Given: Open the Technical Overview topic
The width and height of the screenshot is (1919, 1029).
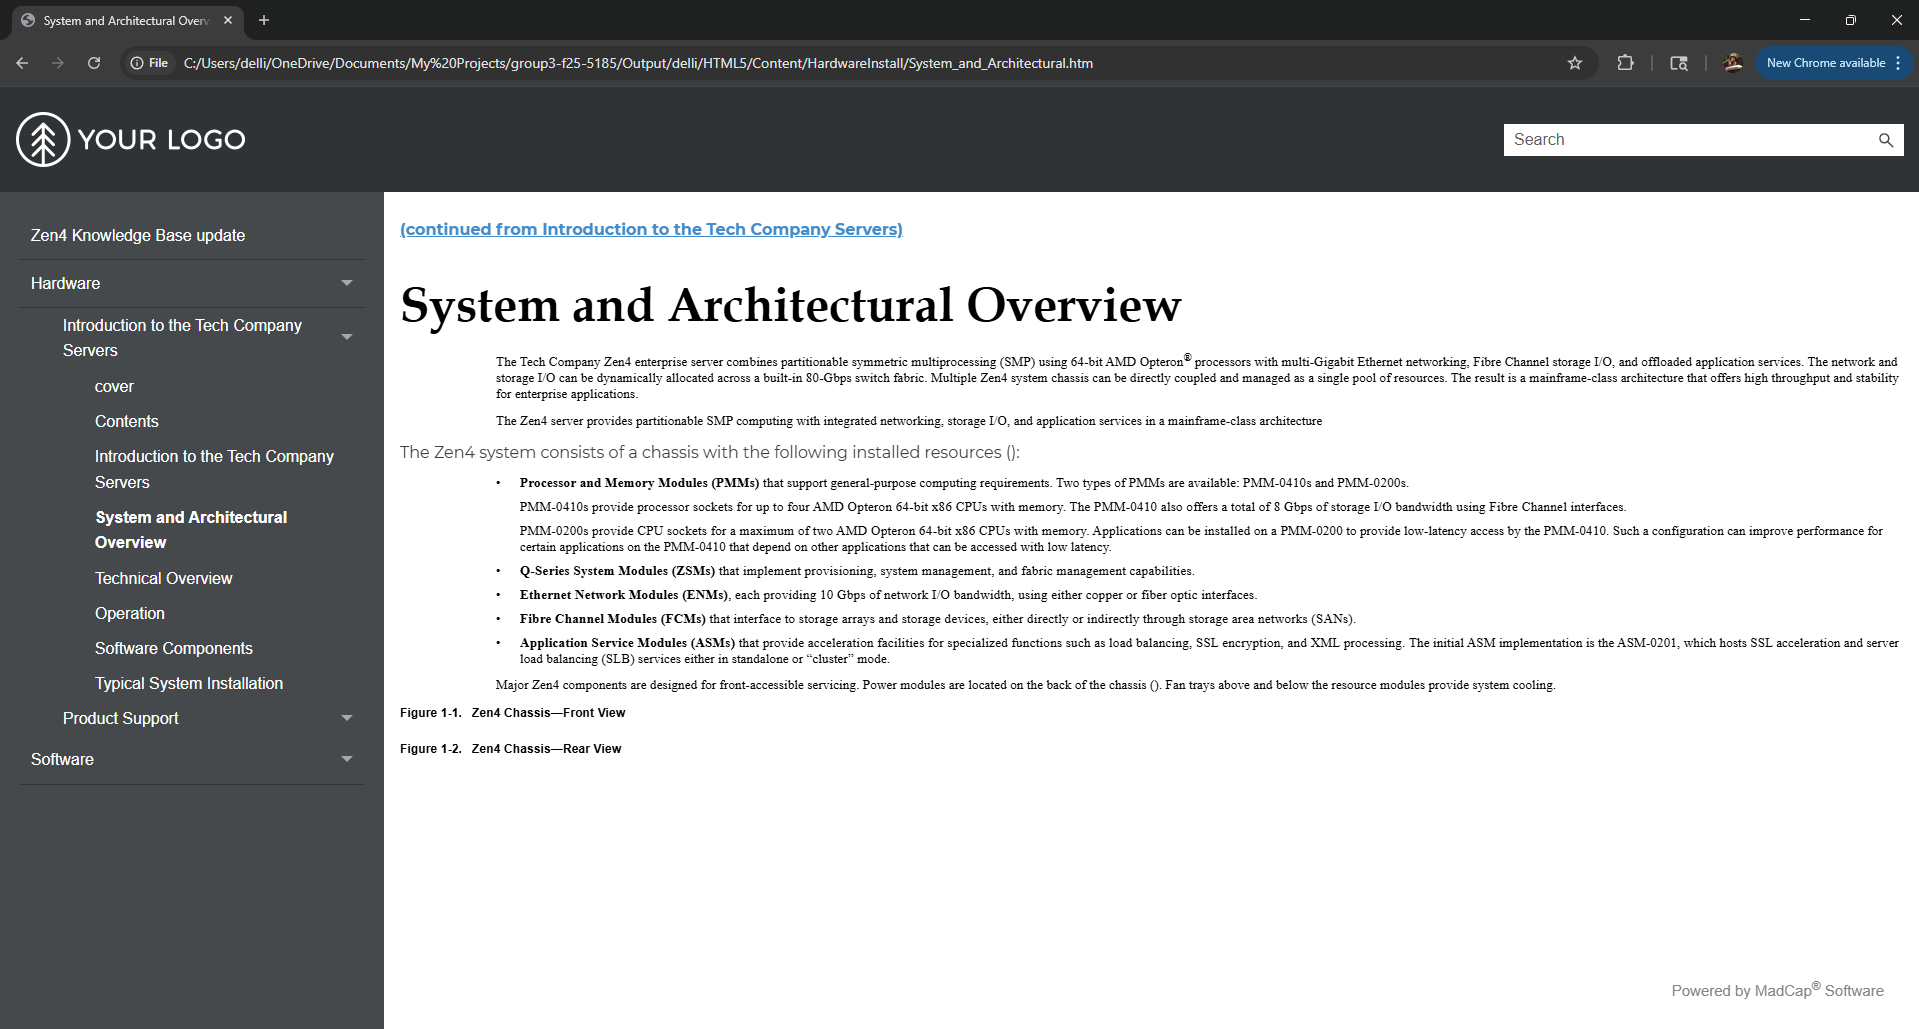Looking at the screenshot, I should tap(163, 578).
